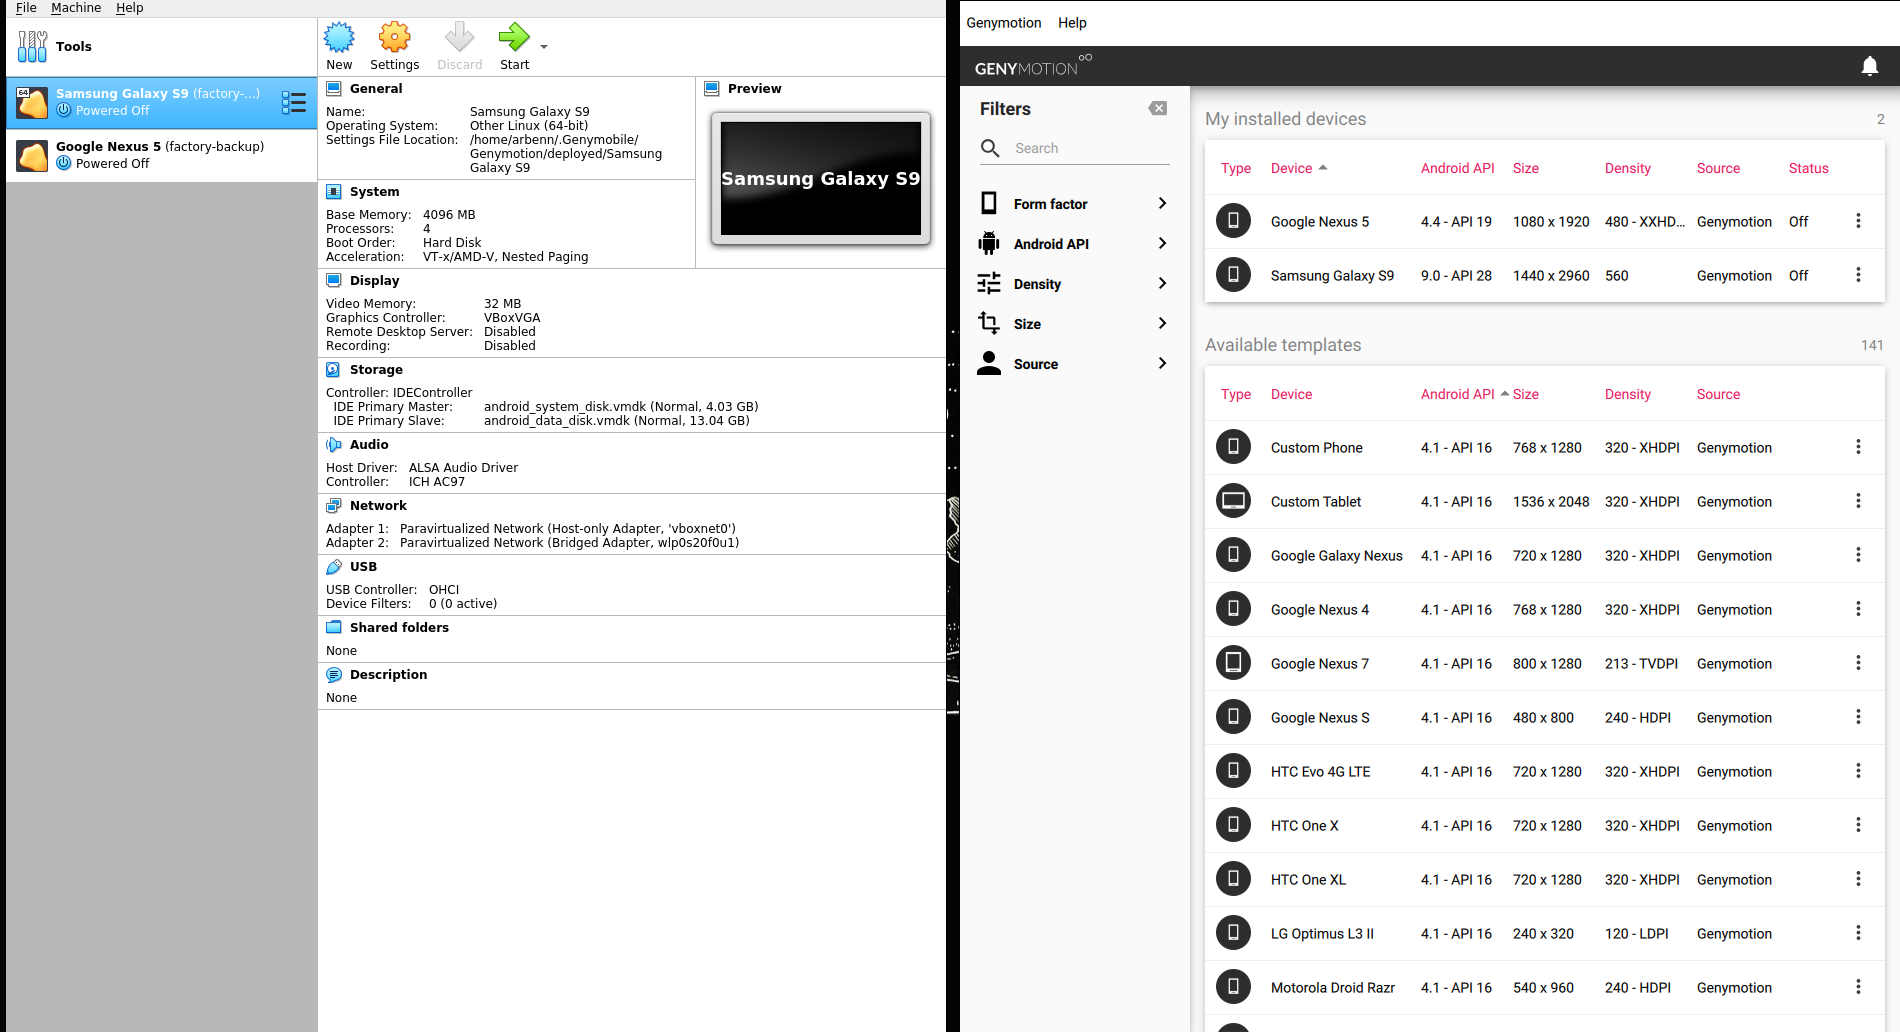
Task: Select Google Nexus 5 factory-backup VM
Action: [x=162, y=155]
